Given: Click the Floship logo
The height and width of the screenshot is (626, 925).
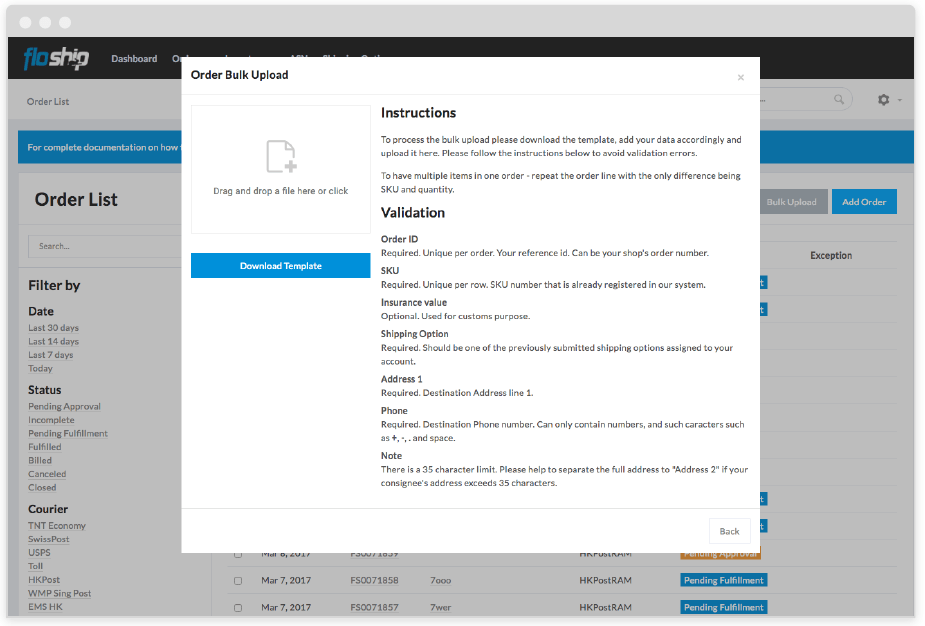Looking at the screenshot, I should (x=56, y=59).
